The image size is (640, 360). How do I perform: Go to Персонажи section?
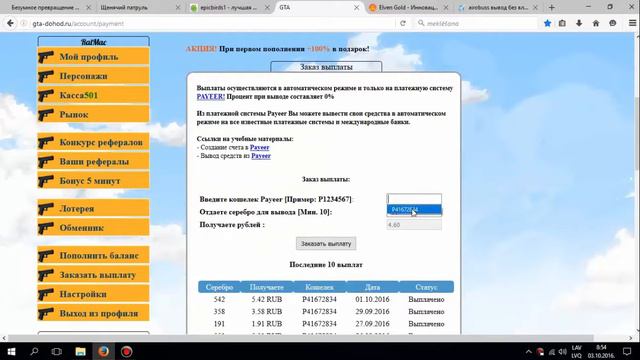[93, 76]
